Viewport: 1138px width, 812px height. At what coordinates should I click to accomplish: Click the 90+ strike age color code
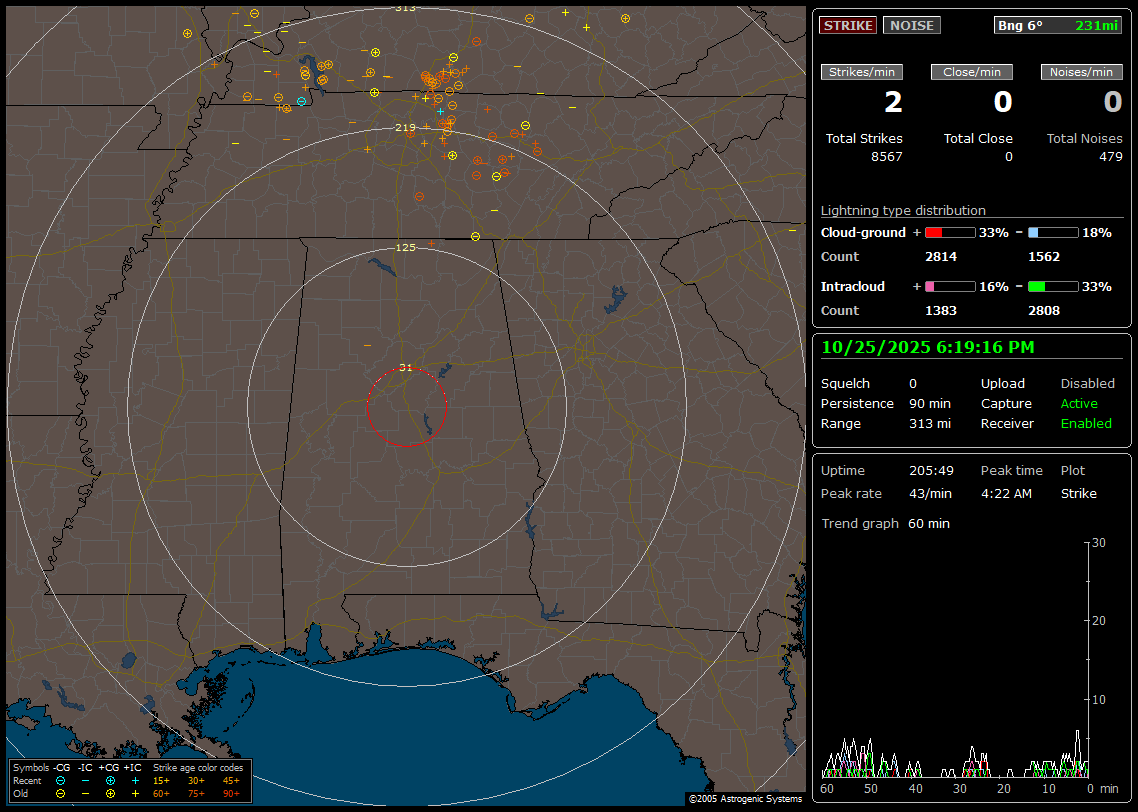pos(231,793)
